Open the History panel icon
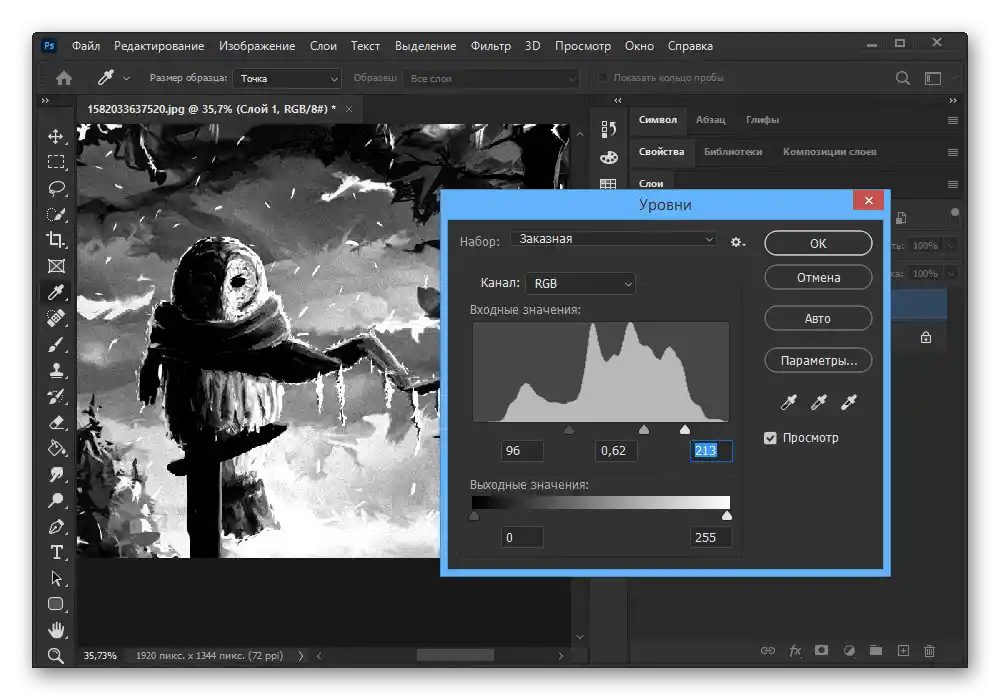 (608, 129)
